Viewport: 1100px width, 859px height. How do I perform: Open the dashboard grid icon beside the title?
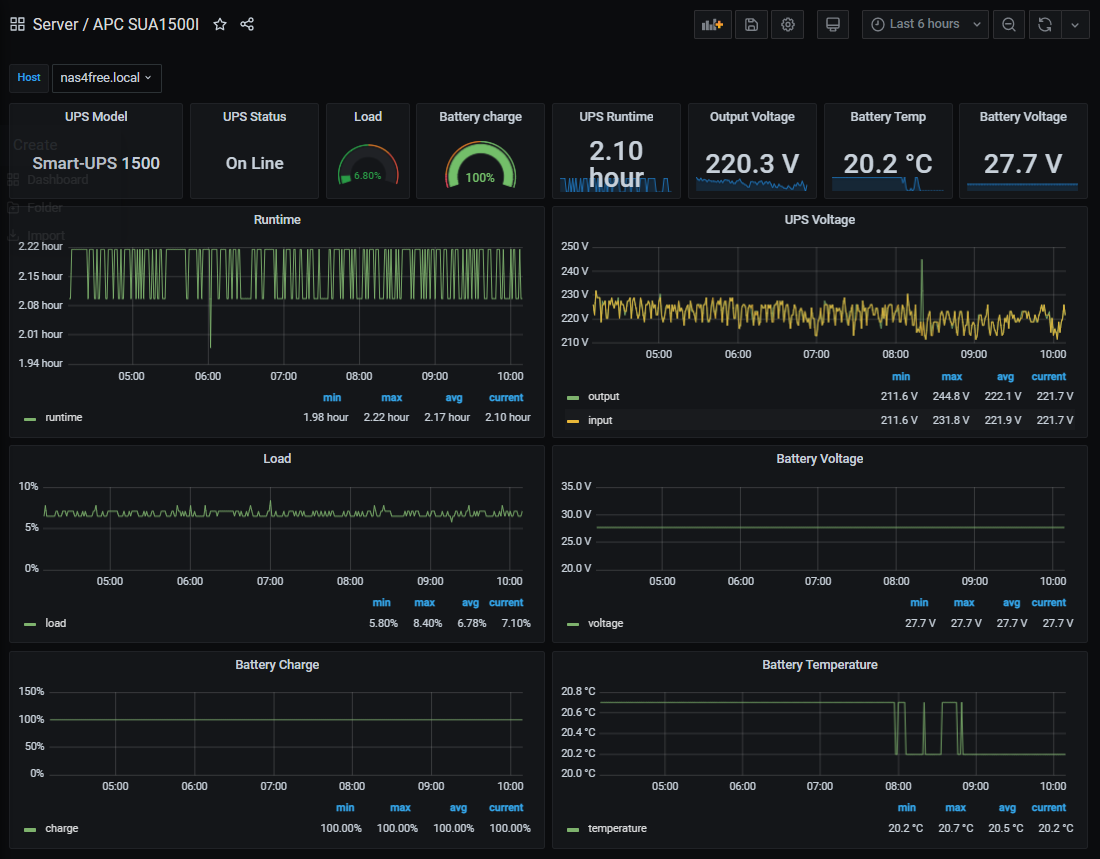tap(18, 25)
